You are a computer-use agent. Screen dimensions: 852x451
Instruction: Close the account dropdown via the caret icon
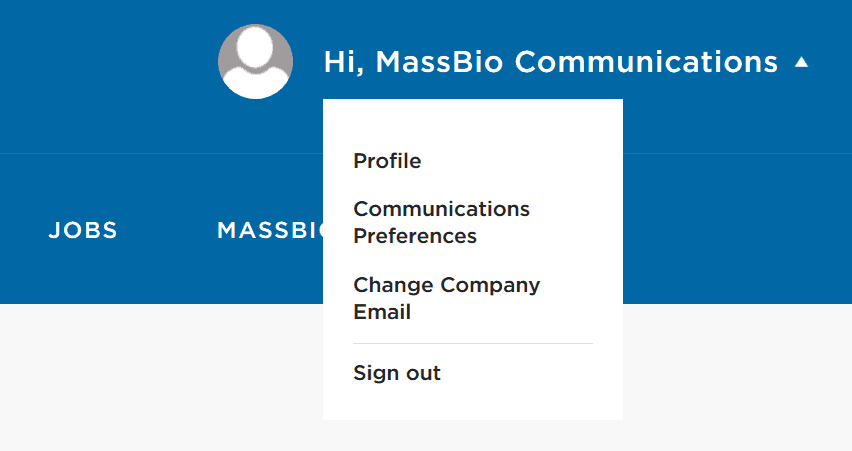coord(801,62)
